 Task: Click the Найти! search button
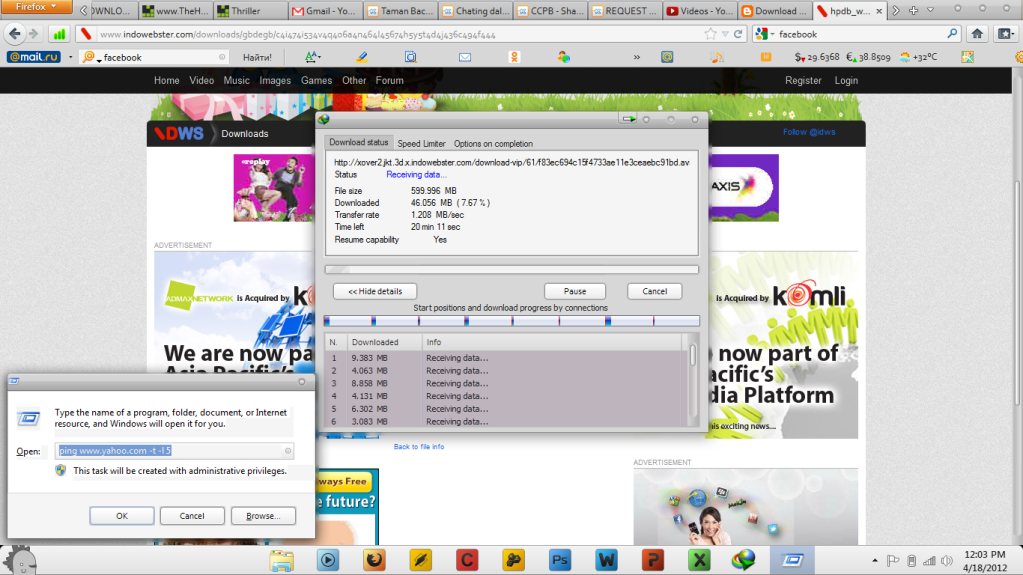tap(257, 57)
